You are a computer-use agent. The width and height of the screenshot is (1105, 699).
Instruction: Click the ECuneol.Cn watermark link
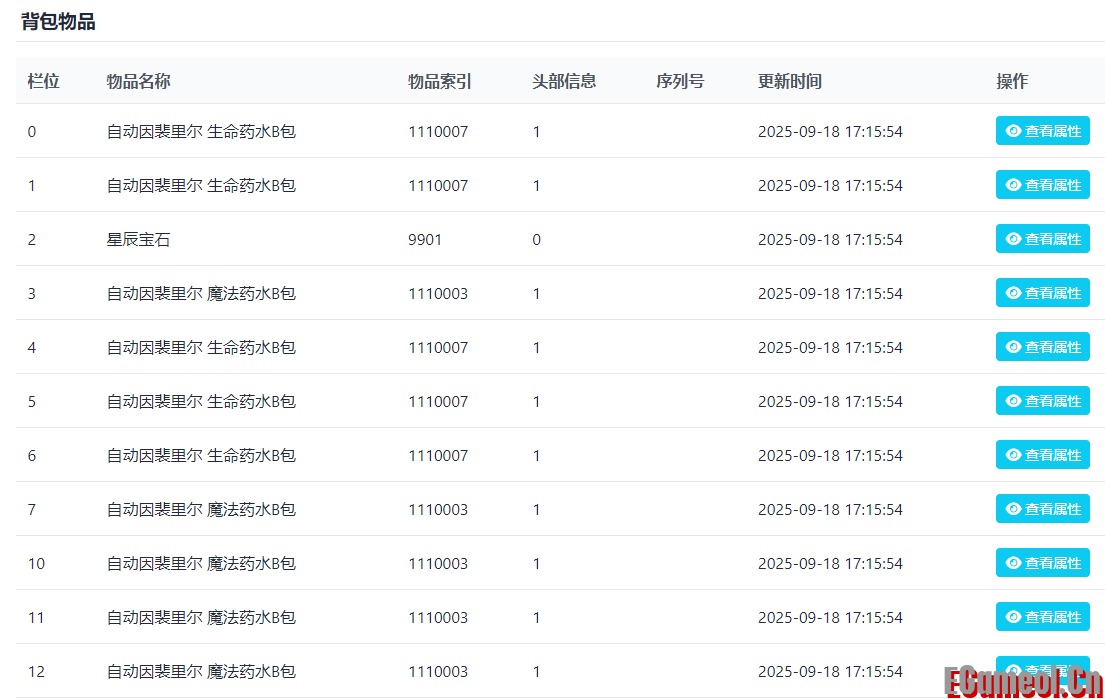pyautogui.click(x=1026, y=681)
